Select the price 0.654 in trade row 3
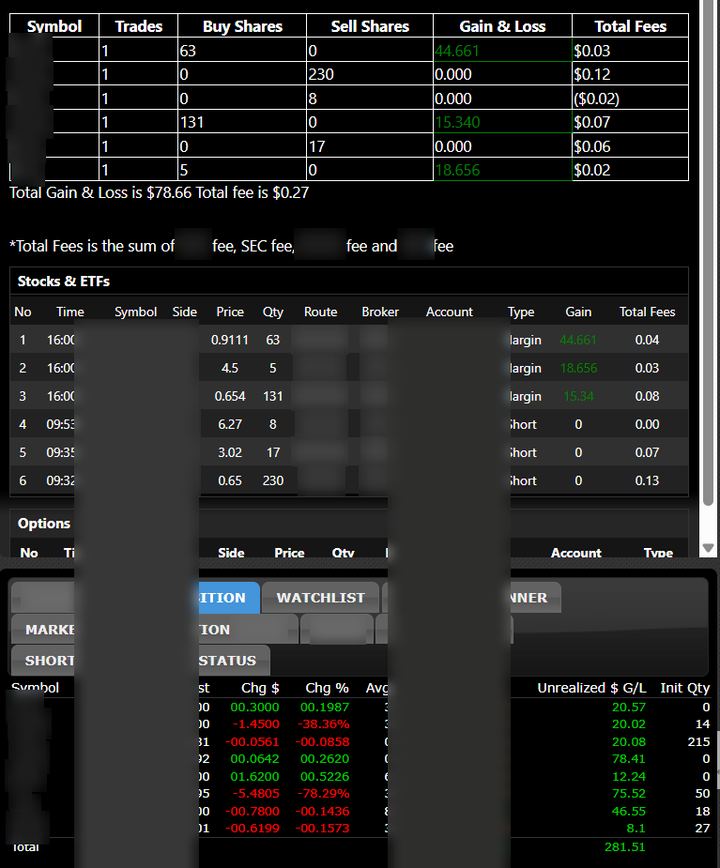The height and width of the screenshot is (868, 720). pyautogui.click(x=230, y=396)
